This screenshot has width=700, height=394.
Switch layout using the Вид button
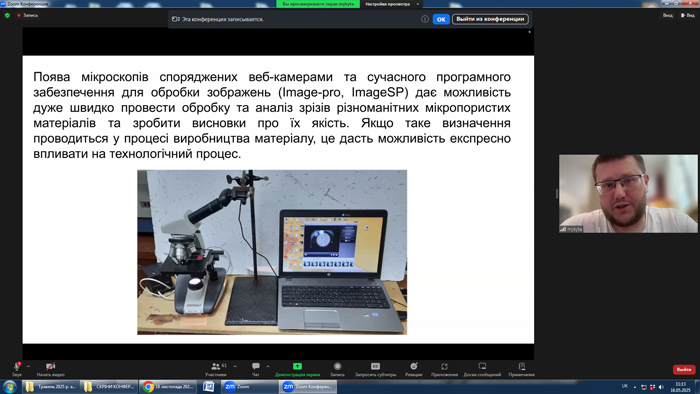[x=688, y=15]
